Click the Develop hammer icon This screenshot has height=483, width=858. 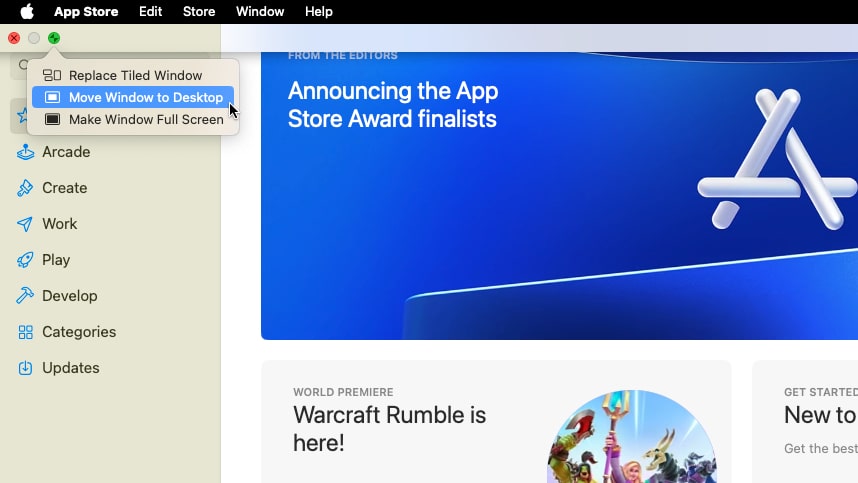pos(25,295)
